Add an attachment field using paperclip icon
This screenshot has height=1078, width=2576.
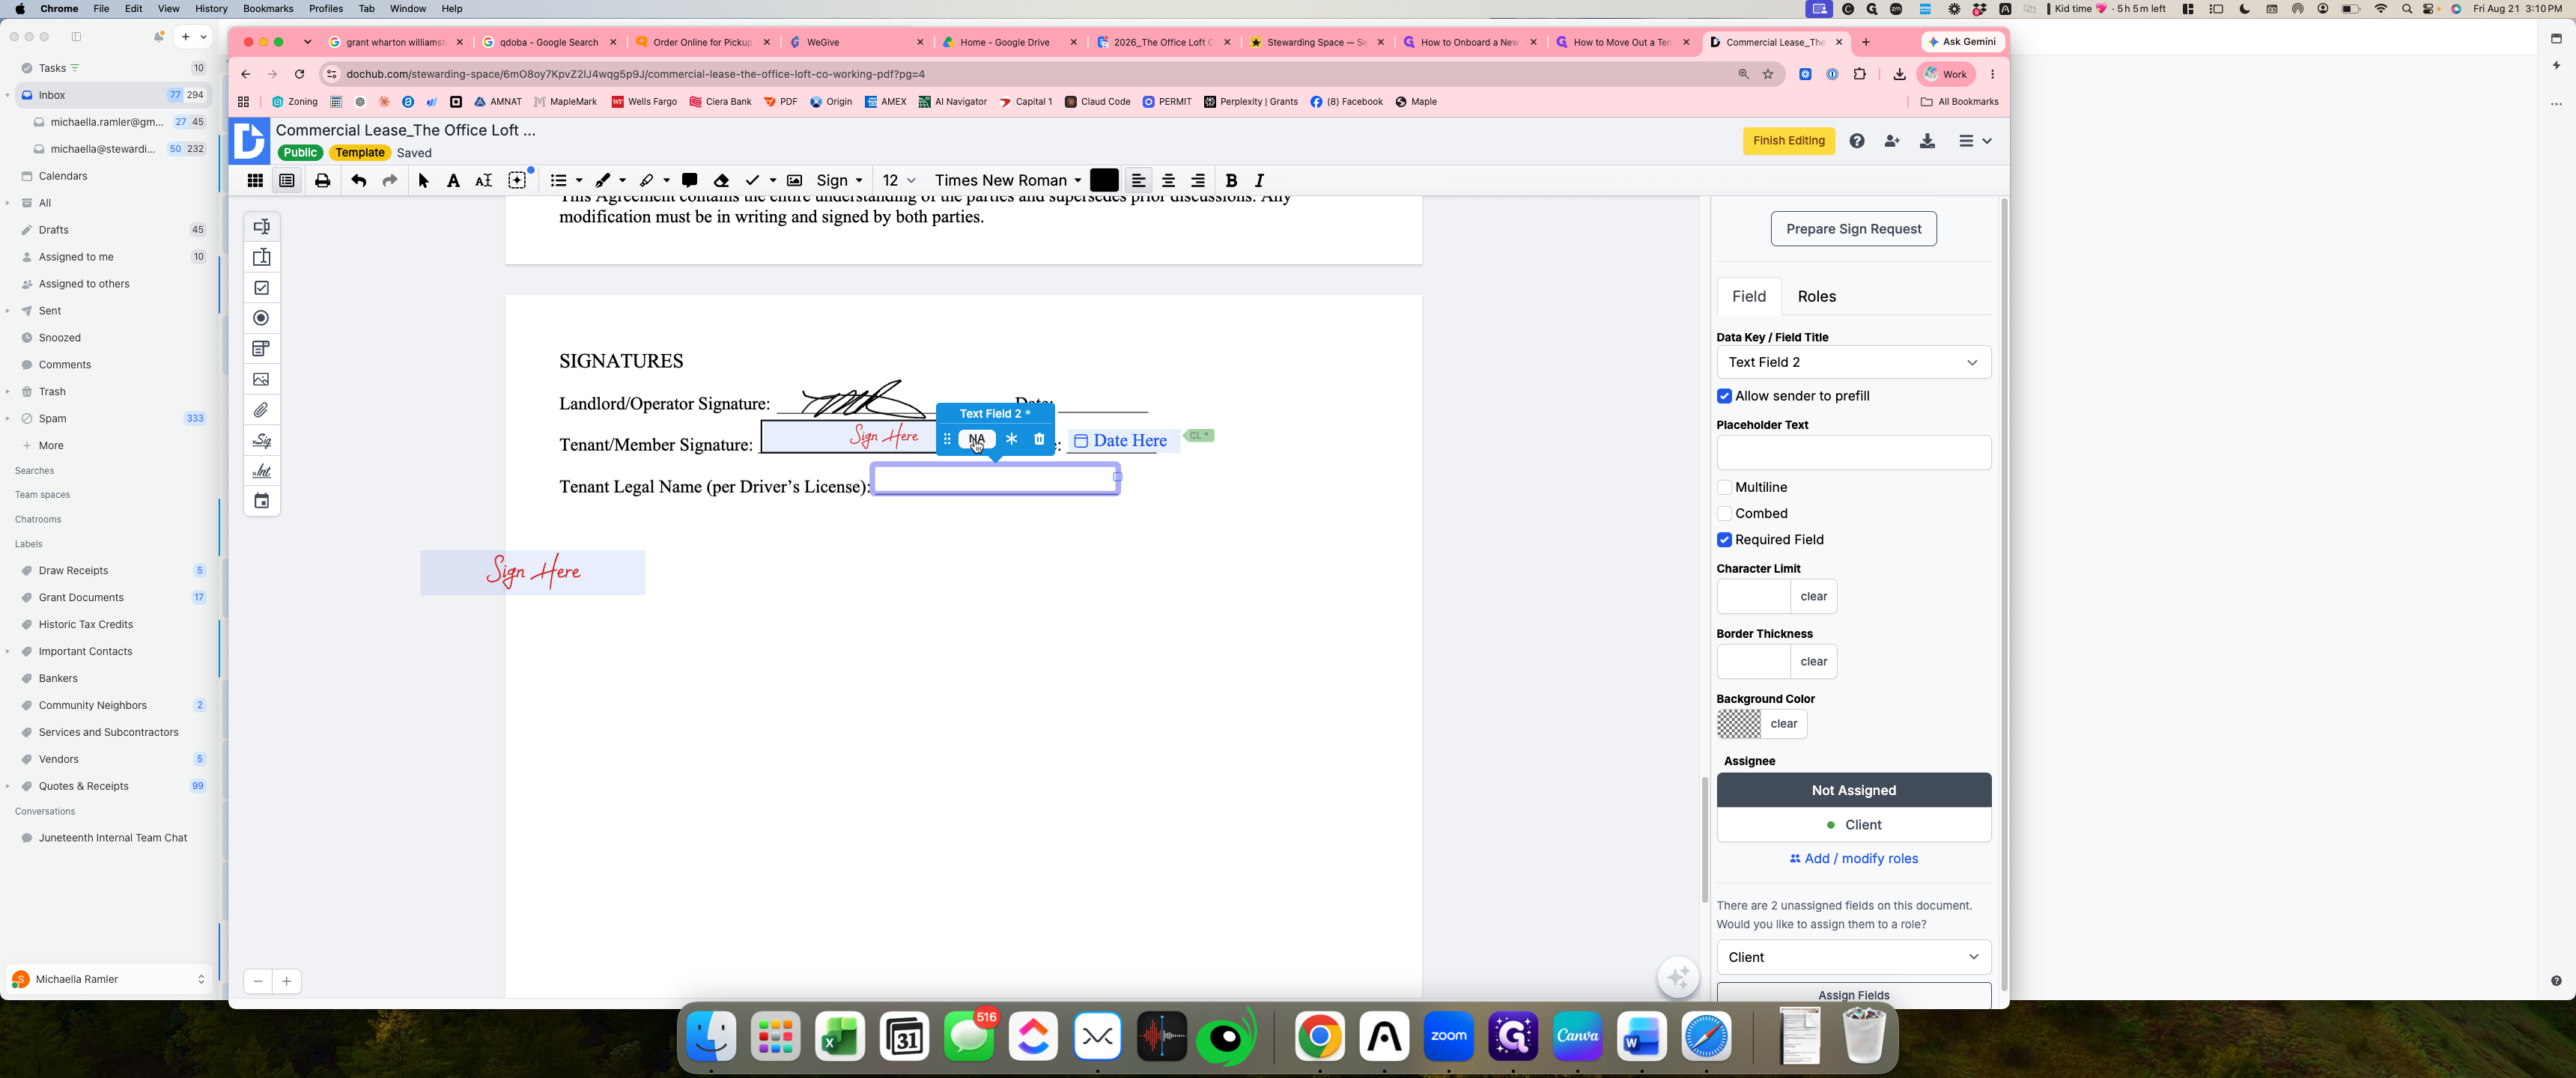pyautogui.click(x=261, y=410)
